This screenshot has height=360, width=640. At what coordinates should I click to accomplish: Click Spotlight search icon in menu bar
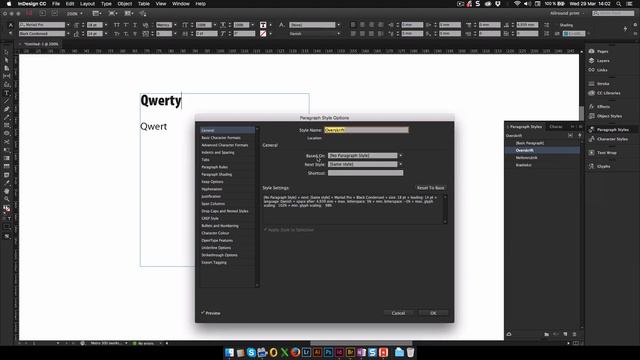tap(619, 4)
